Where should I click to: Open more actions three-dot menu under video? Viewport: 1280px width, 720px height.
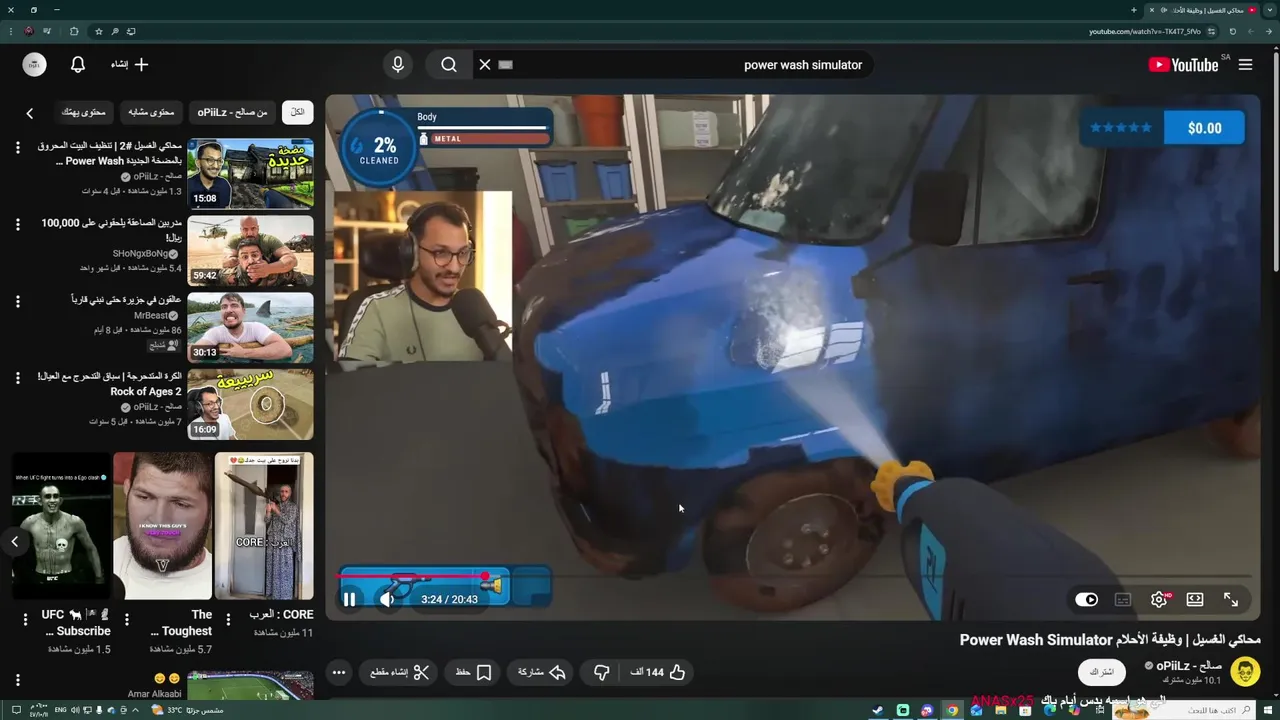coord(339,672)
